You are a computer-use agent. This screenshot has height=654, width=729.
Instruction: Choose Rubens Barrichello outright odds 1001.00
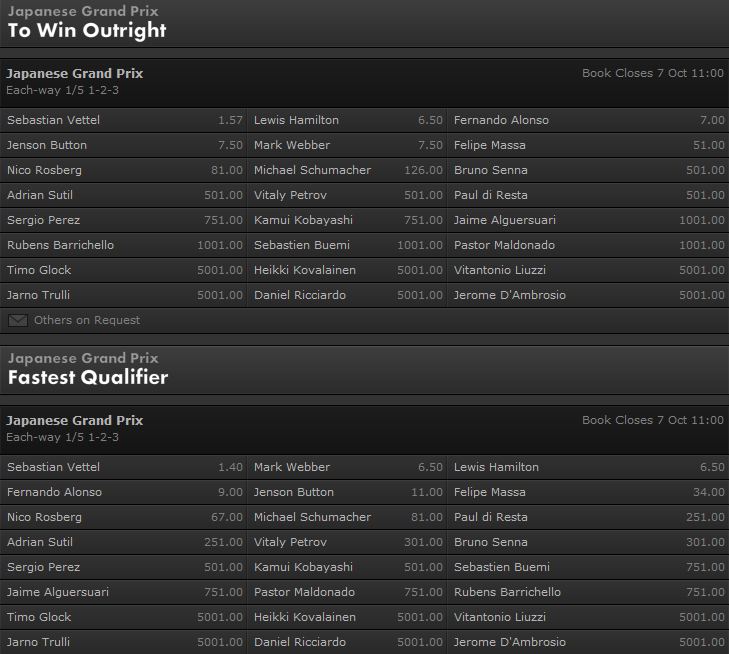point(123,245)
